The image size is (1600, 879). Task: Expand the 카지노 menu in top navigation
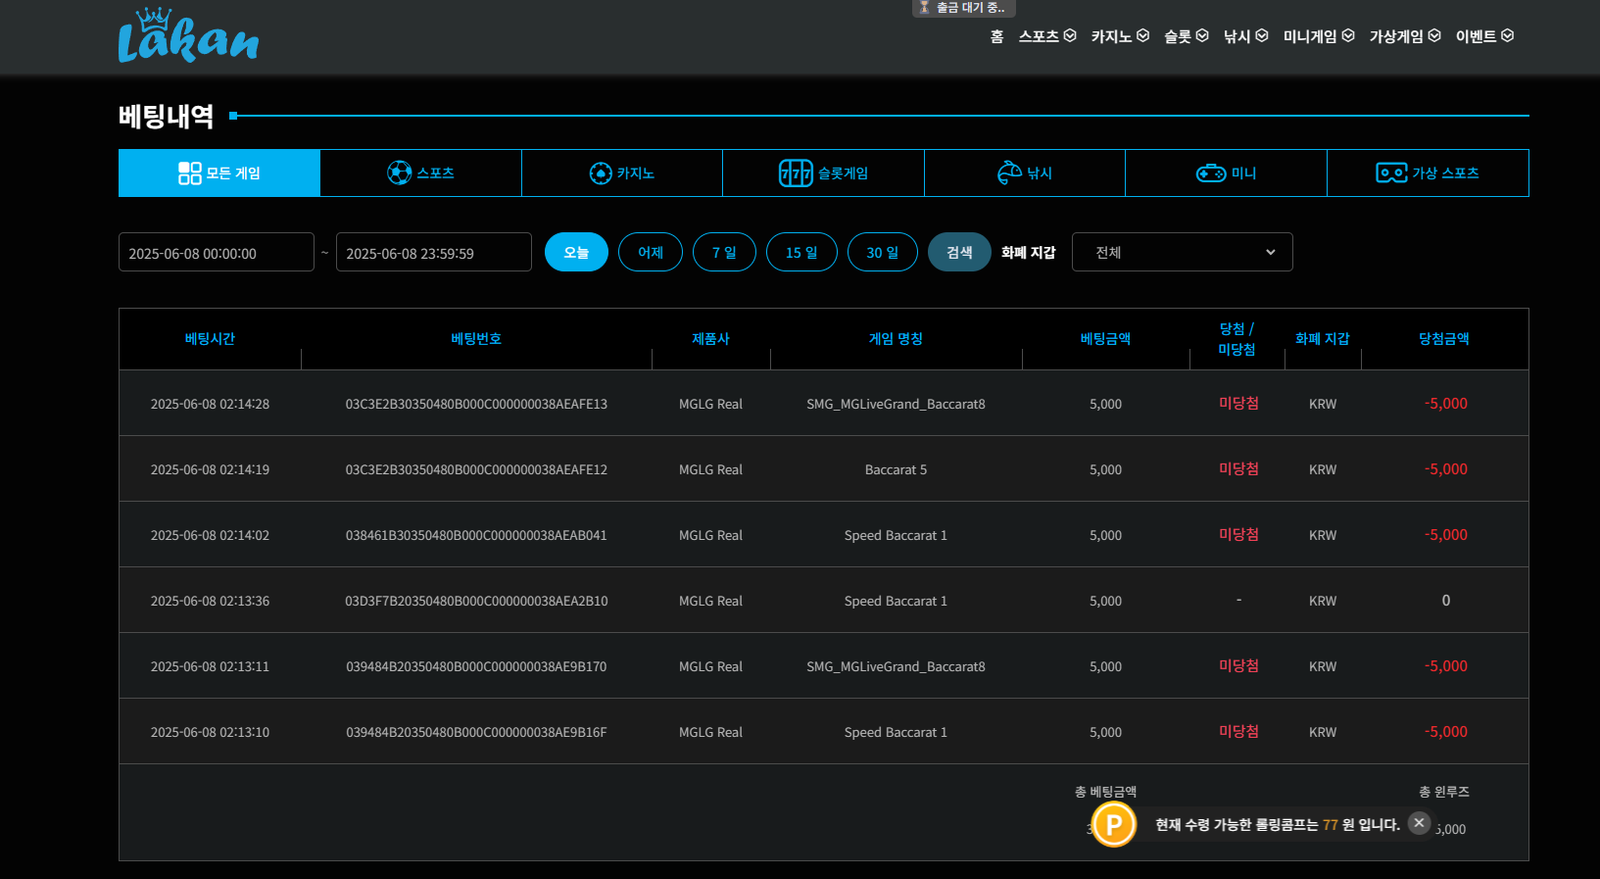tap(1120, 36)
